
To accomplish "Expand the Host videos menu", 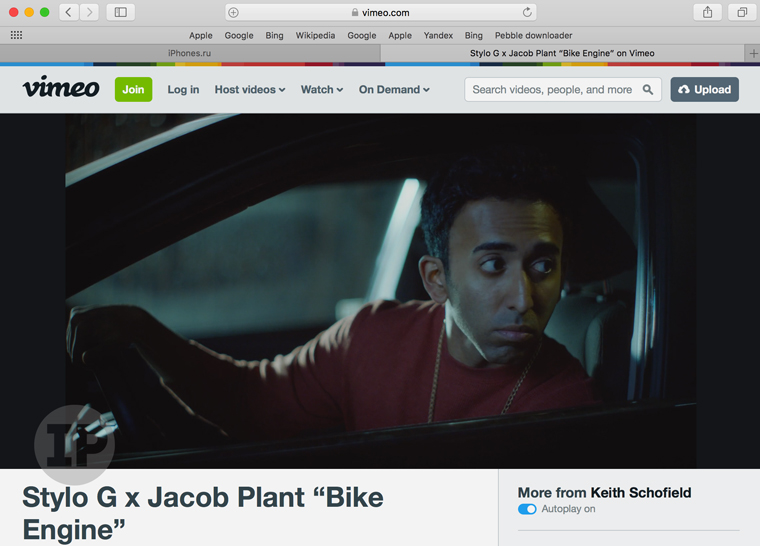I will (x=250, y=90).
